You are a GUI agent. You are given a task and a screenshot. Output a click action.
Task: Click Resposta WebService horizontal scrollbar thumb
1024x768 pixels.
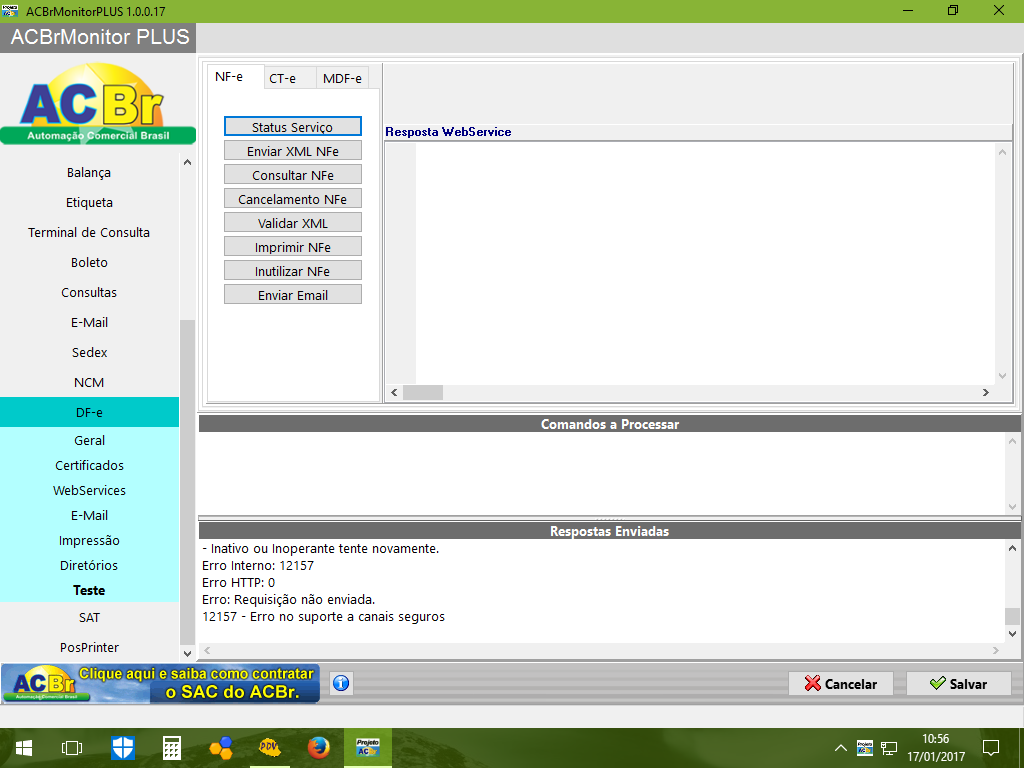423,392
